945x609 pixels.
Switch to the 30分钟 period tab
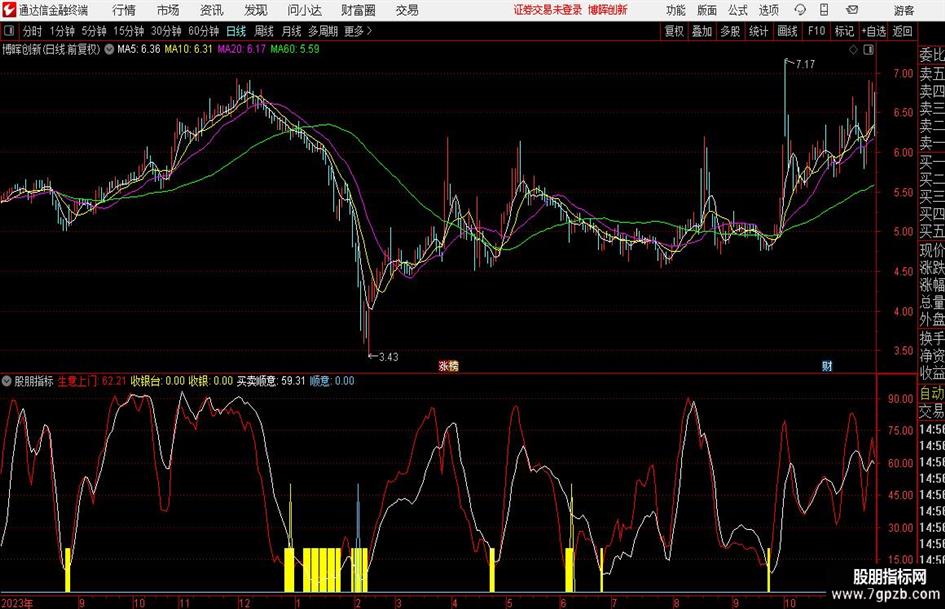pos(166,31)
